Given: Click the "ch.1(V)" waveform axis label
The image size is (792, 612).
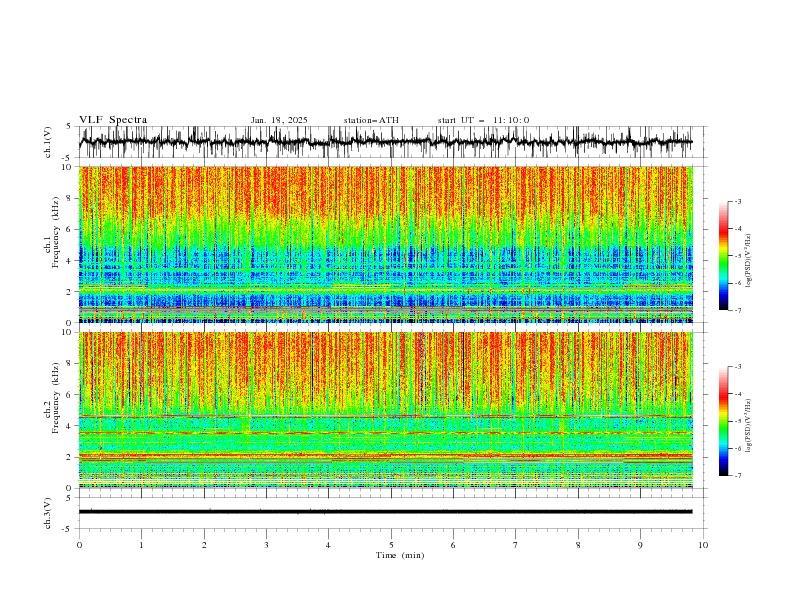Looking at the screenshot, I should tap(48, 142).
